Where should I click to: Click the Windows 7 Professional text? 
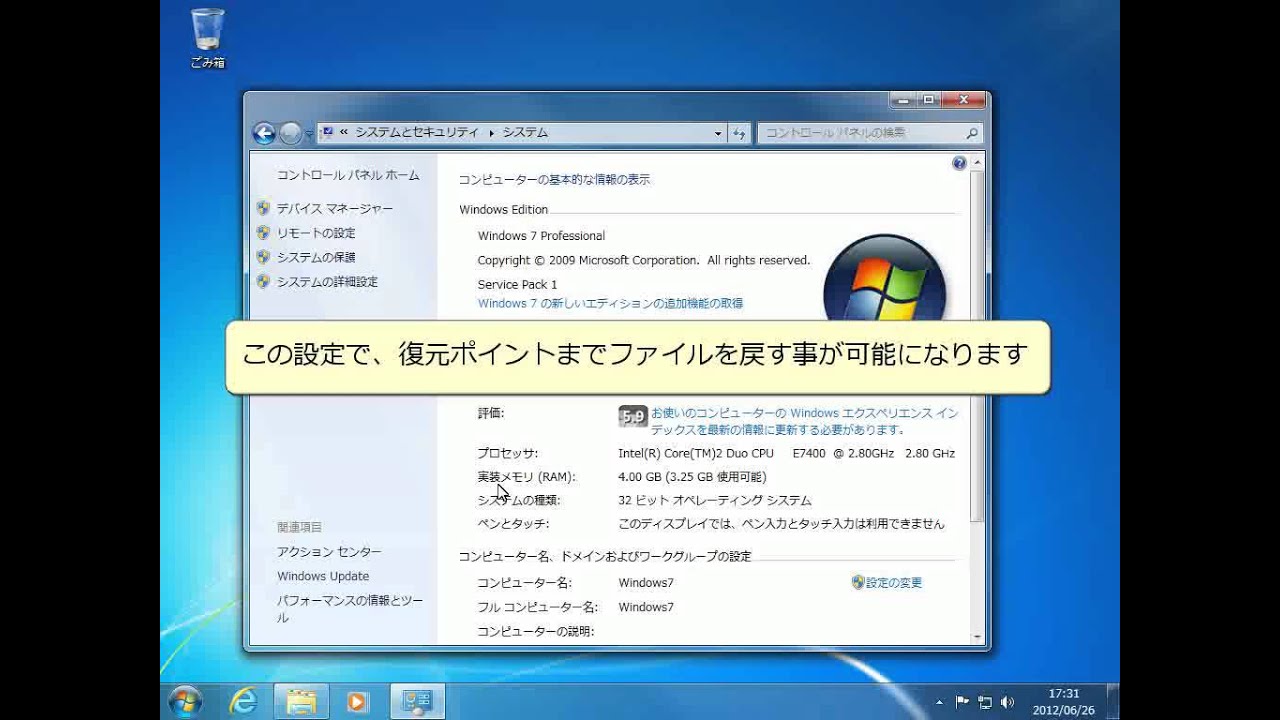tap(541, 236)
